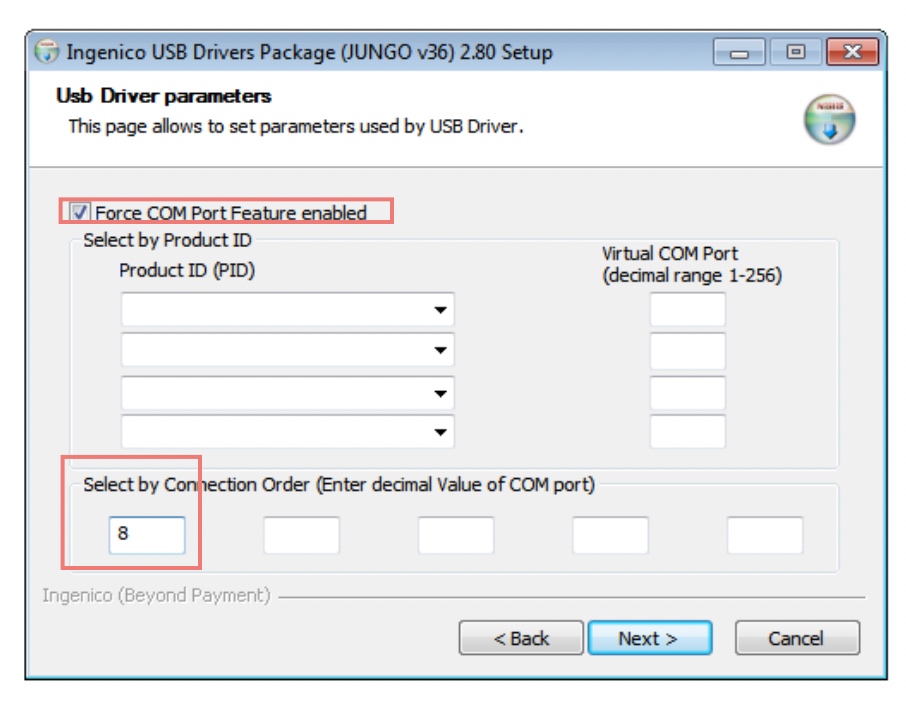Focus the third Connection Order field
Screen dimensions: 906x716
click(456, 535)
